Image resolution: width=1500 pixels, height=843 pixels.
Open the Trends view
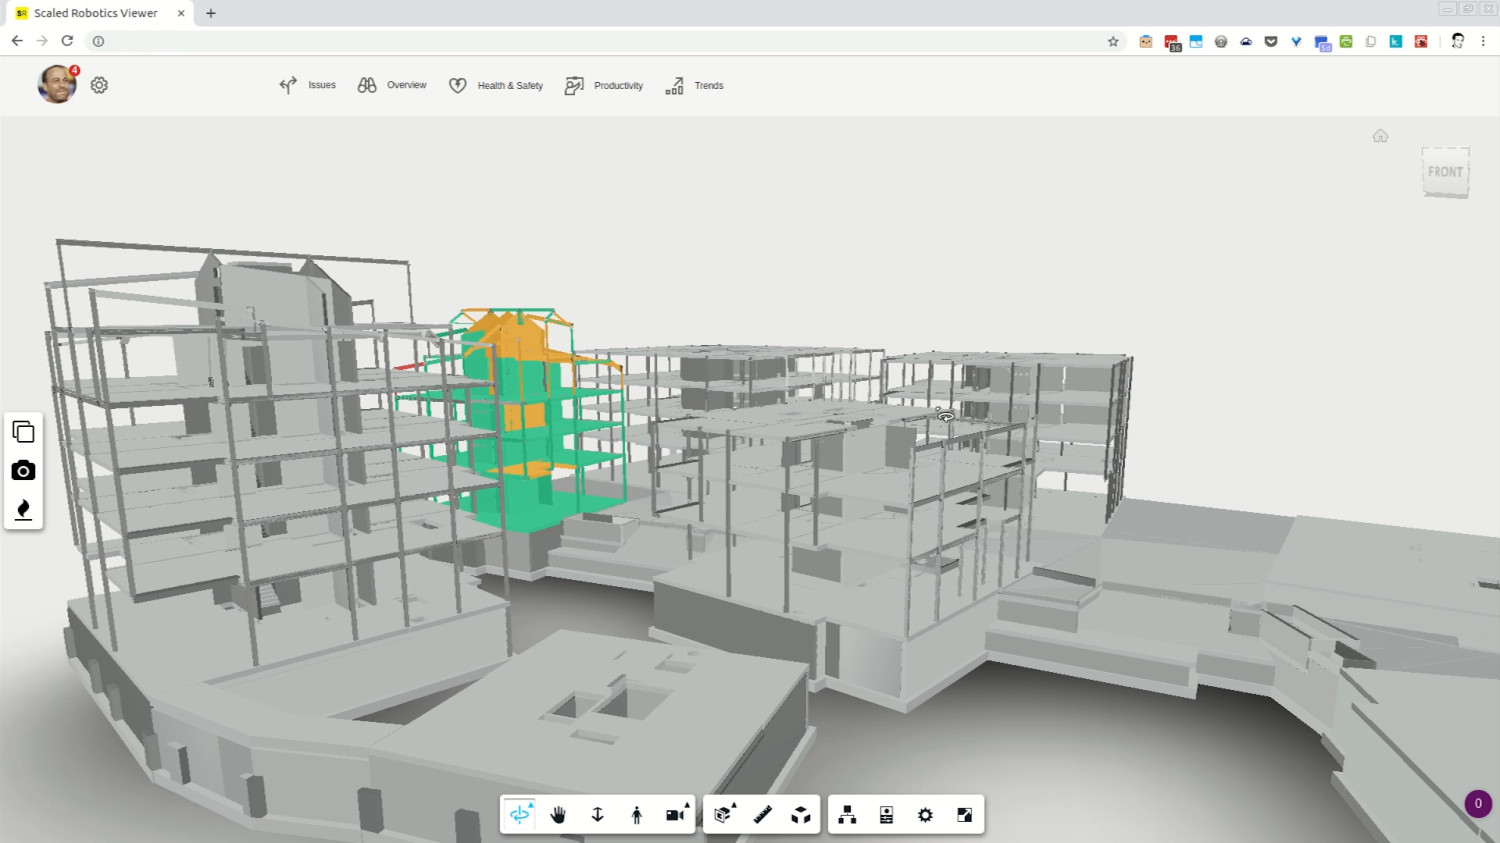[695, 86]
